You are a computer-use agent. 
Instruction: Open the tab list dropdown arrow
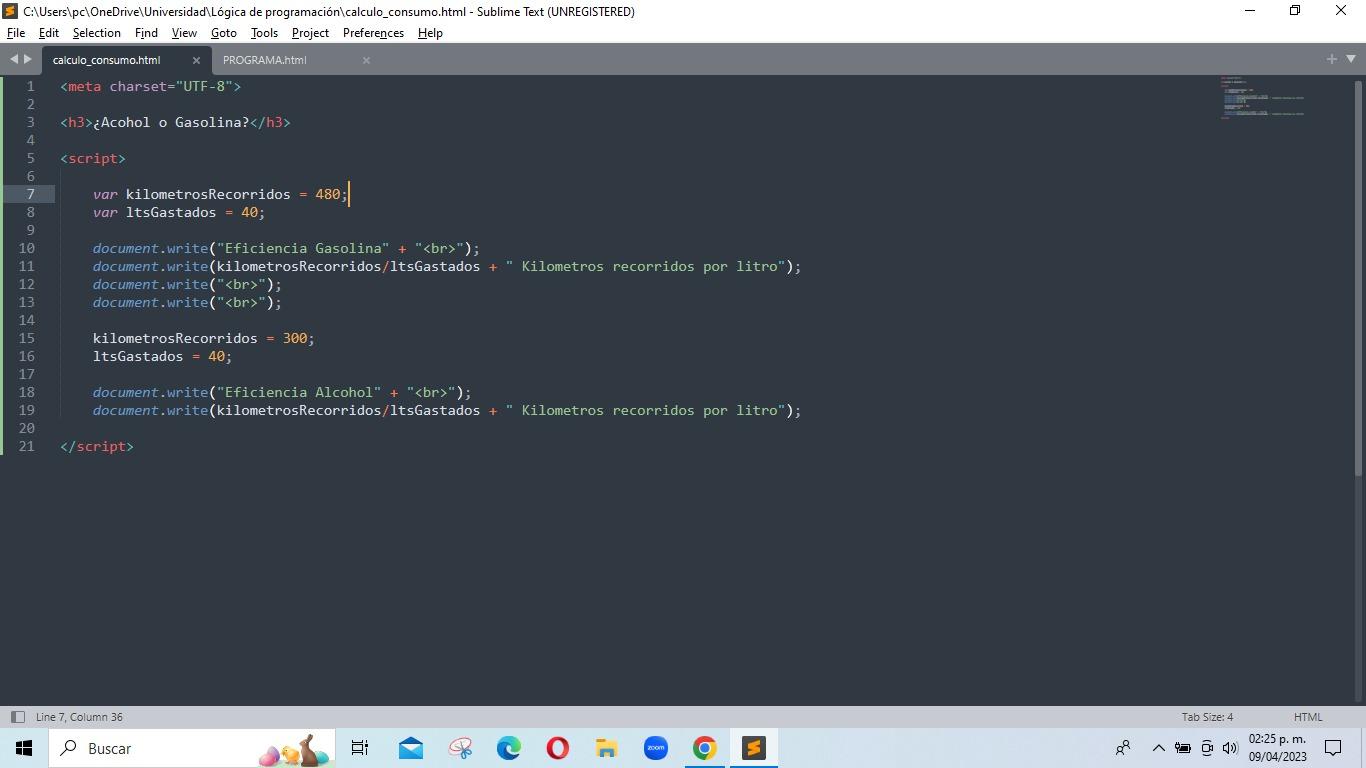click(1350, 60)
